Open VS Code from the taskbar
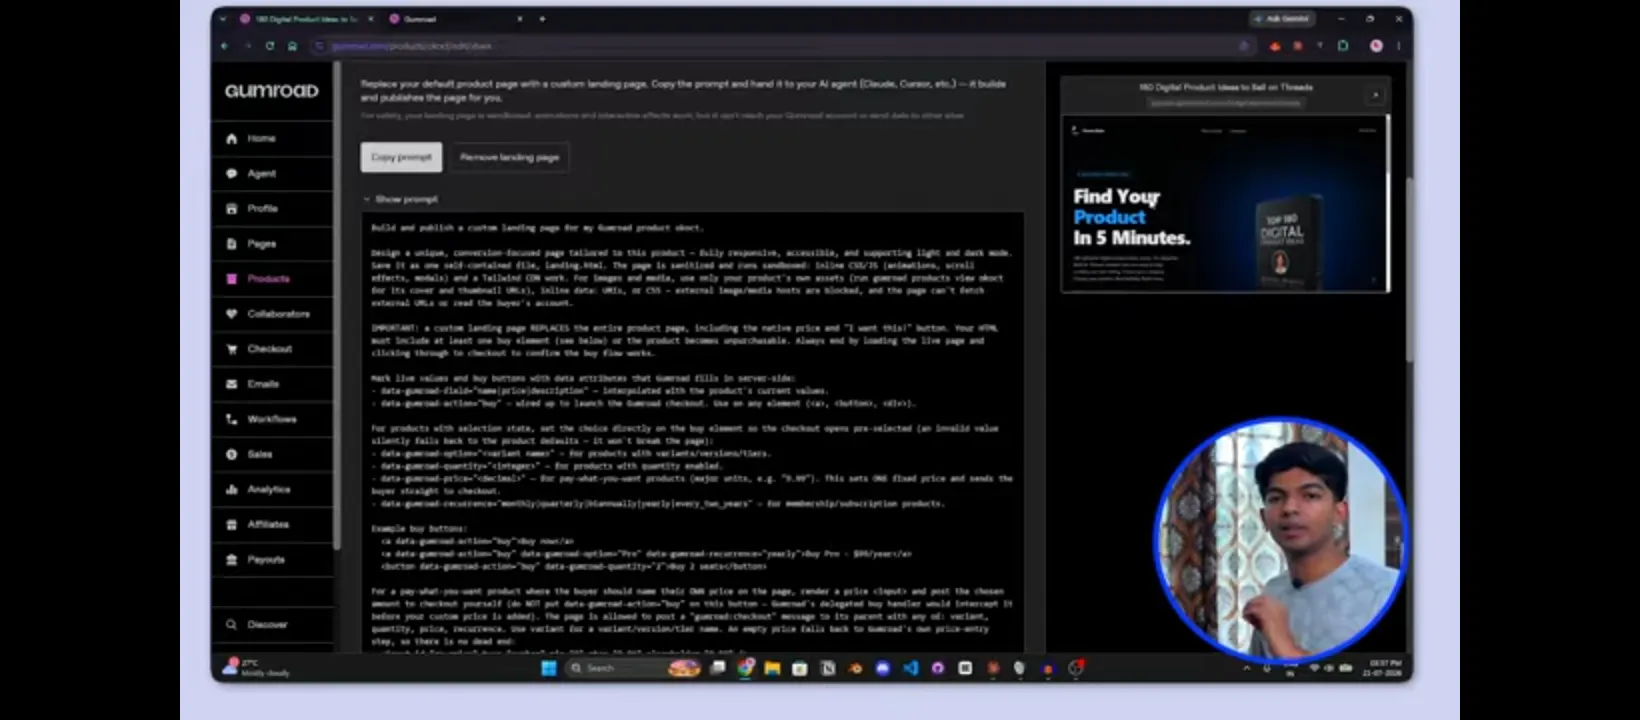The width and height of the screenshot is (1640, 720). pyautogui.click(x=910, y=668)
